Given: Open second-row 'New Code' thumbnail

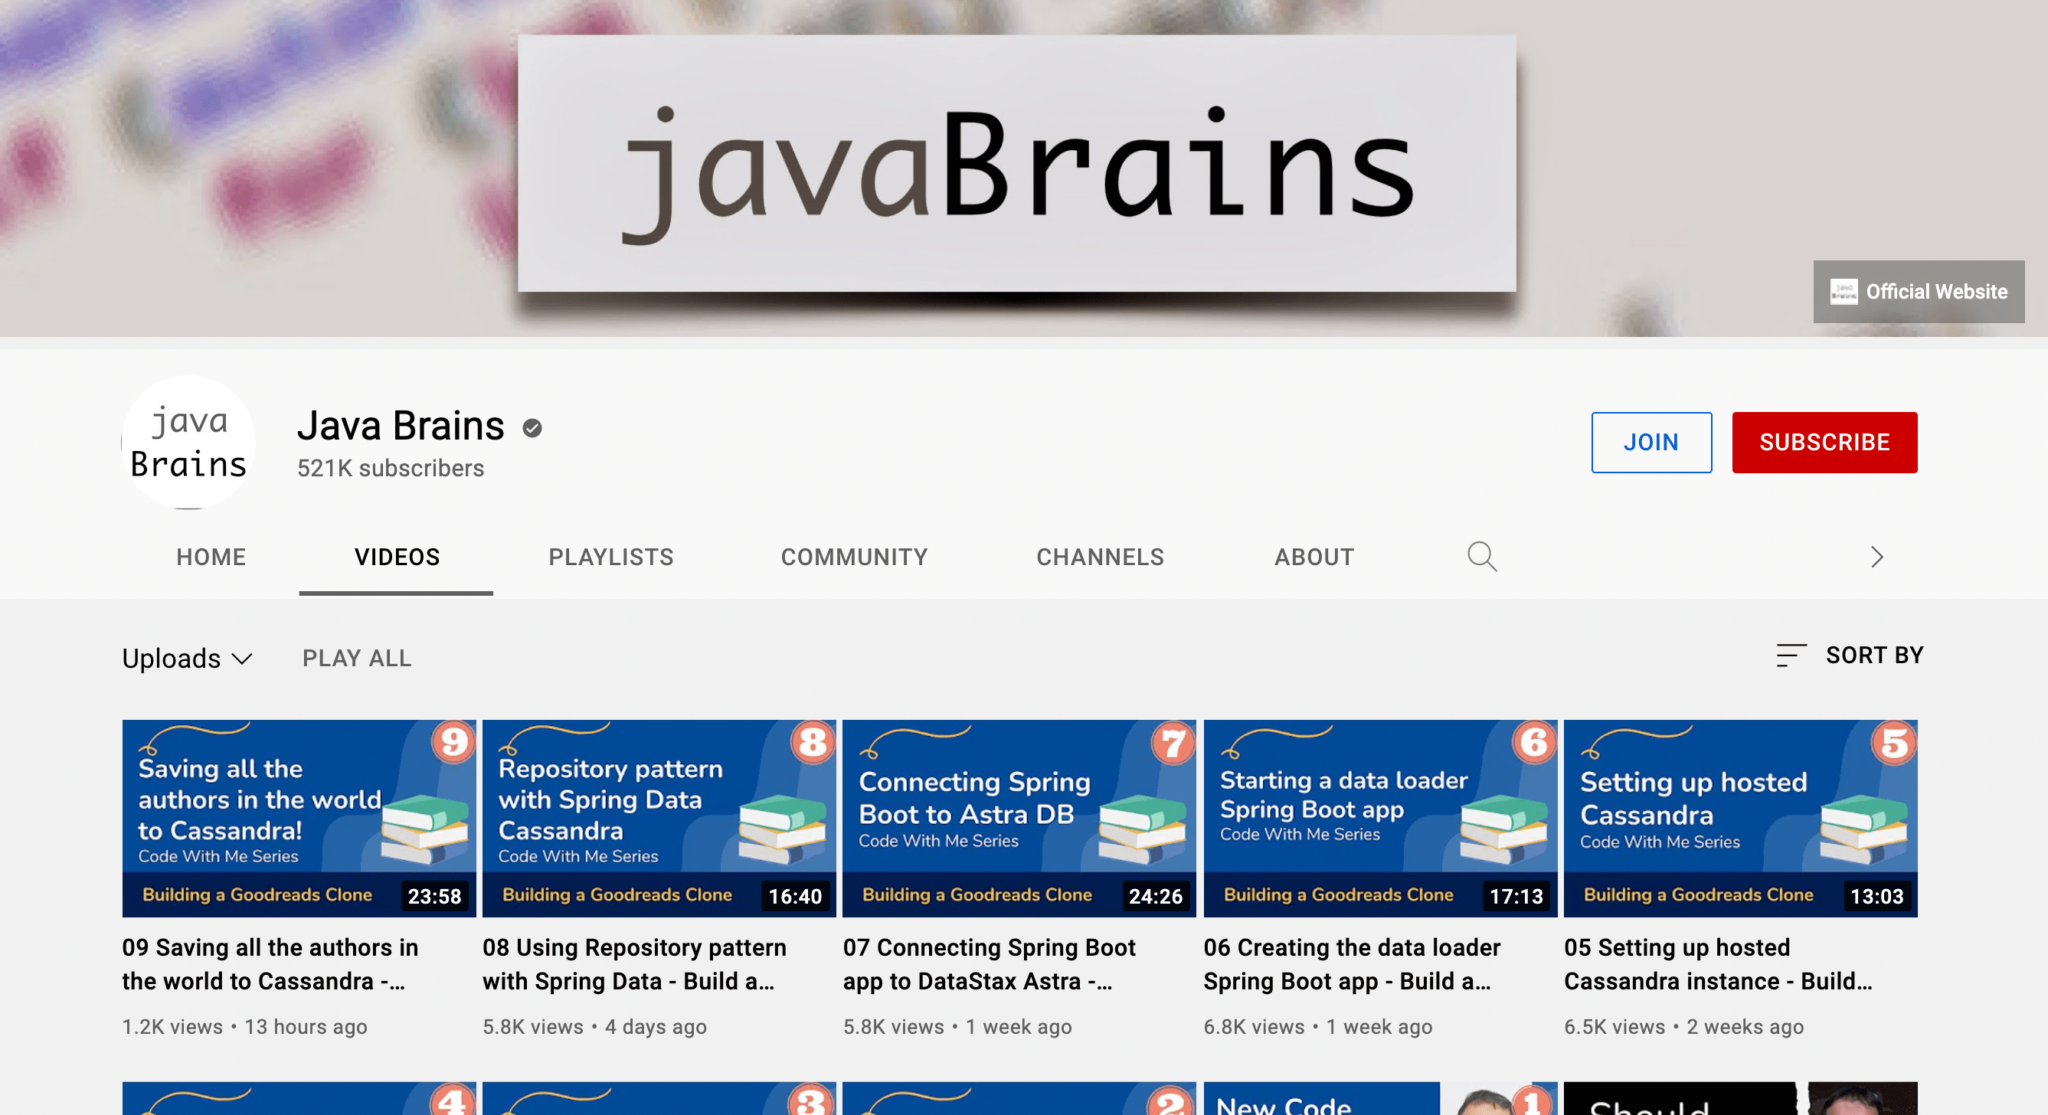Looking at the screenshot, I should (x=1380, y=1098).
